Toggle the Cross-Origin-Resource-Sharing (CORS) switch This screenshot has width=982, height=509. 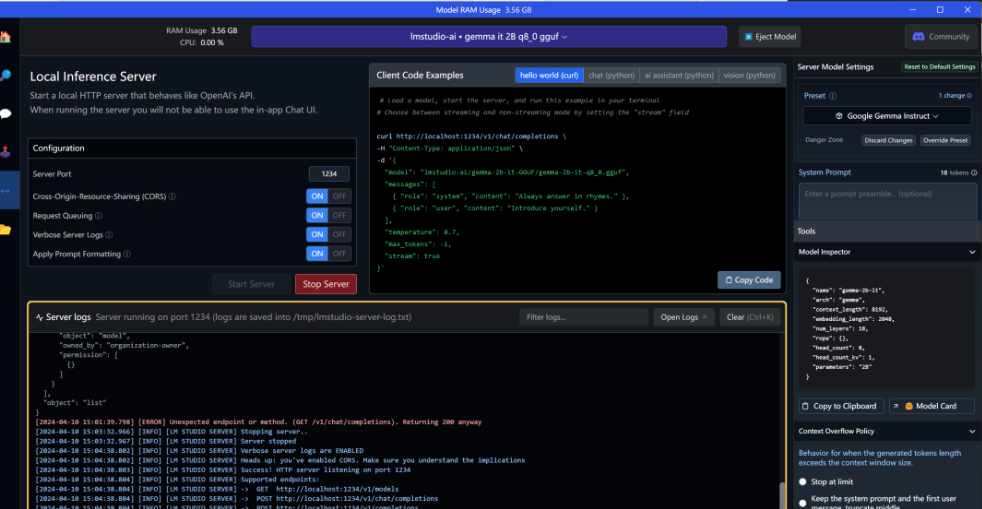tap(329, 197)
